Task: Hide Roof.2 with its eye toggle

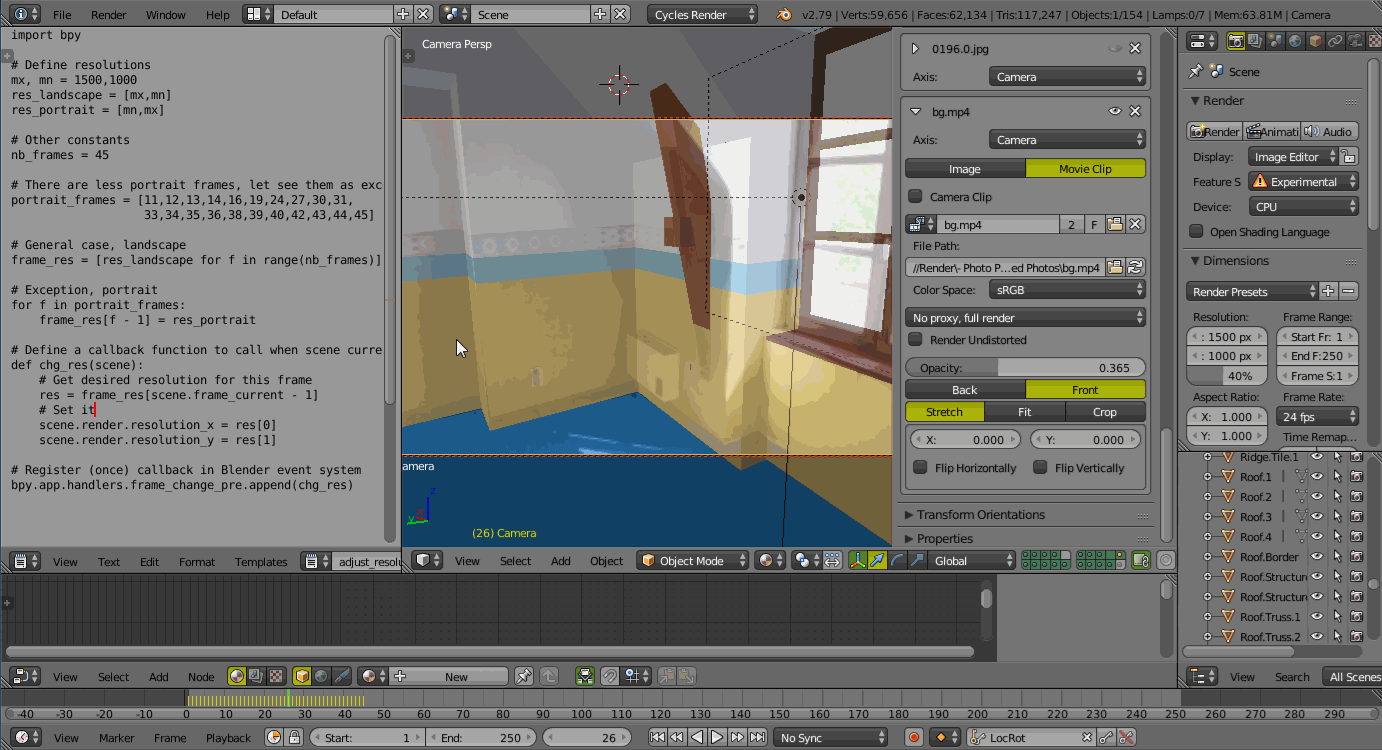Action: [1317, 496]
